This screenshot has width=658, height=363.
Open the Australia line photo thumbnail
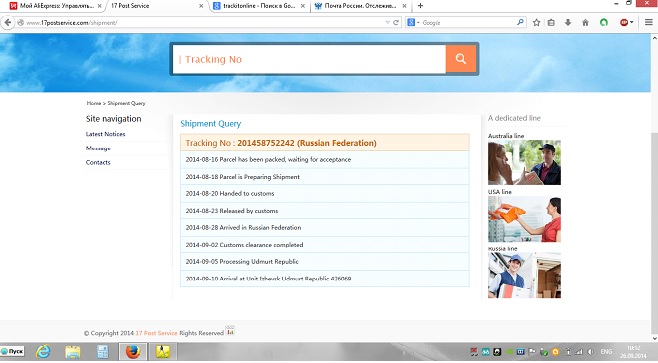524,163
